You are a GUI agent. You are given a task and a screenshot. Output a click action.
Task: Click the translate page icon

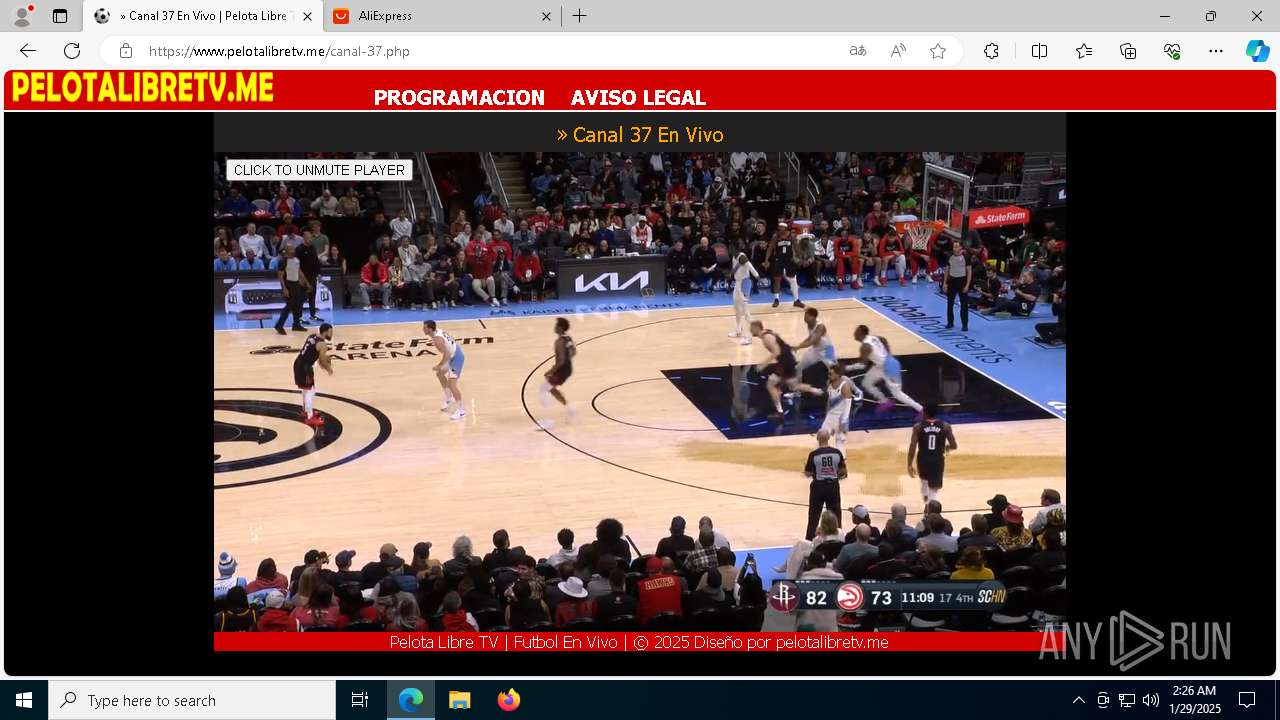click(x=858, y=51)
